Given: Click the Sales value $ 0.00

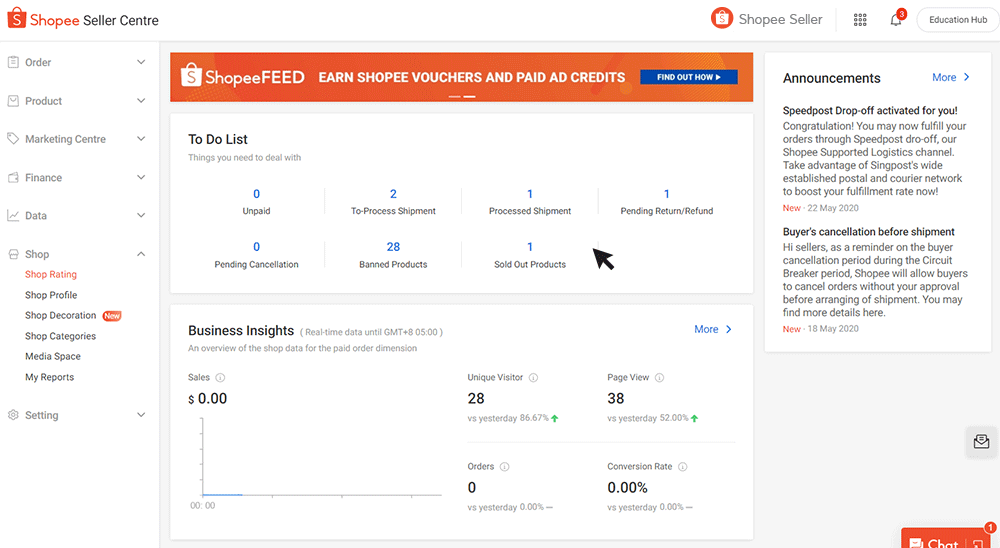Looking at the screenshot, I should click(x=207, y=399).
